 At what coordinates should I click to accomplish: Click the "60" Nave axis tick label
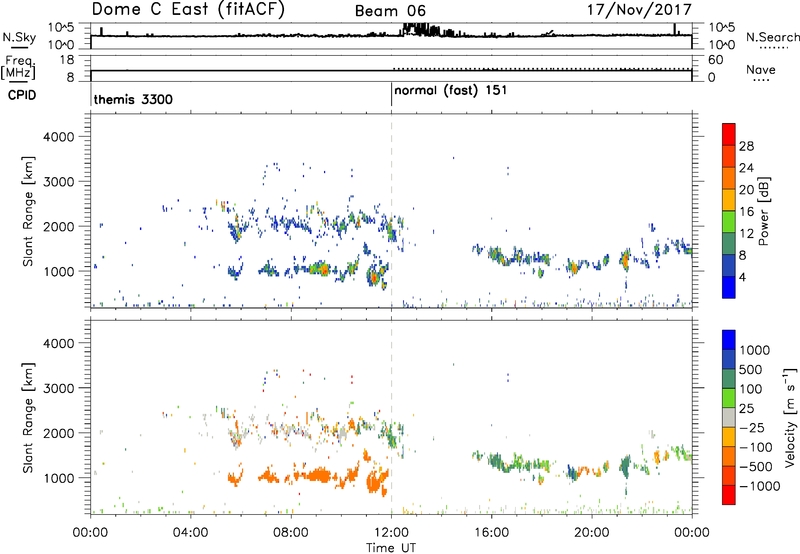point(715,60)
